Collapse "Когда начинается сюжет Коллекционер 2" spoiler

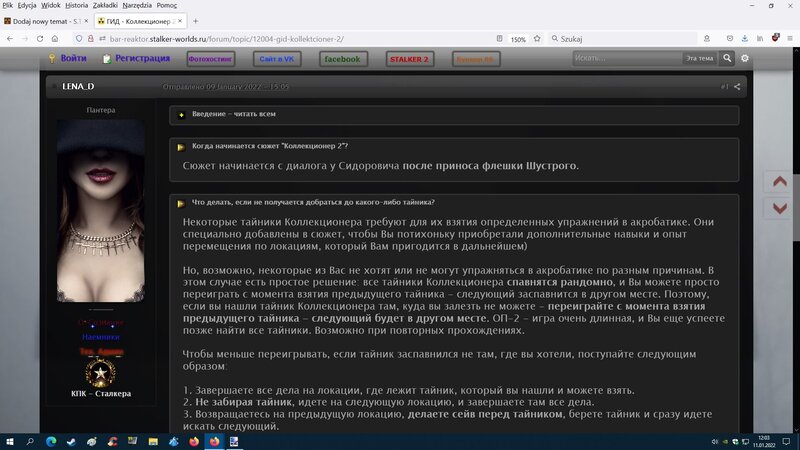coord(182,147)
